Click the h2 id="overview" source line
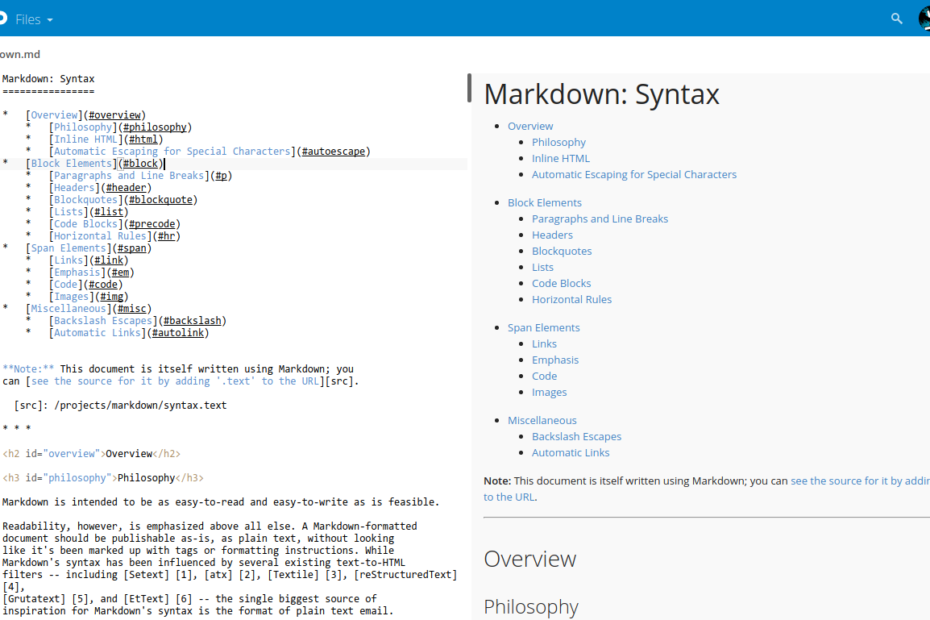Image resolution: width=930 pixels, height=620 pixels. tap(91, 454)
